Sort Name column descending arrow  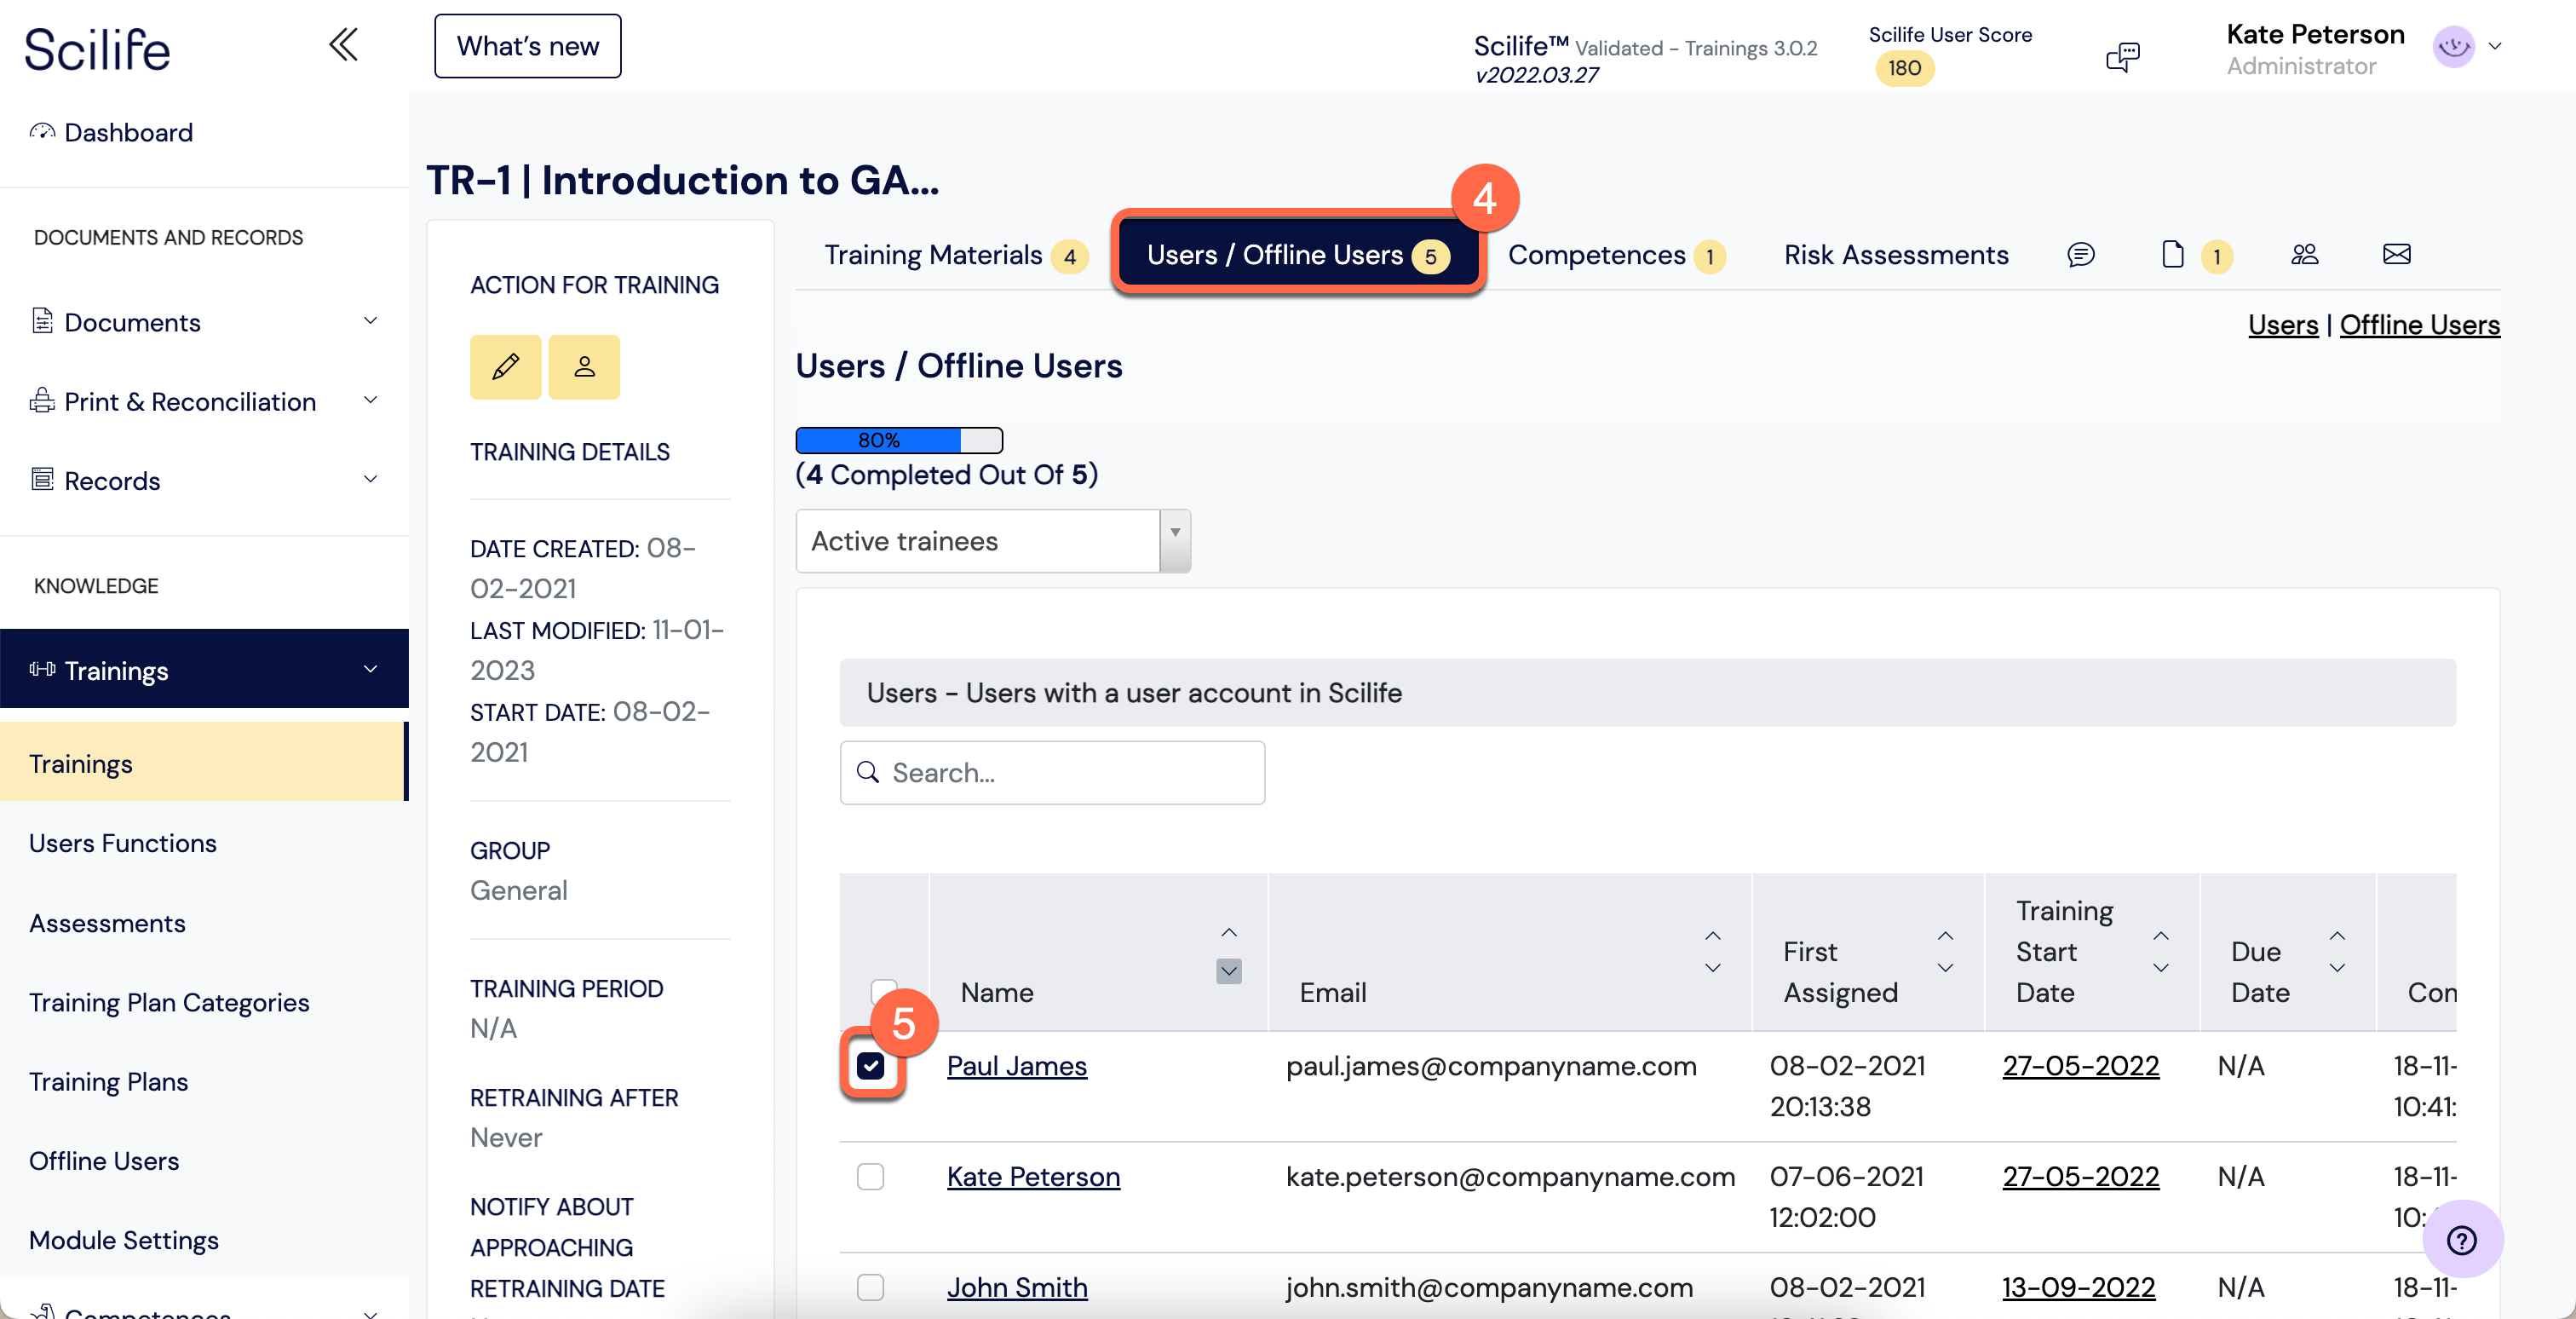[x=1229, y=971]
